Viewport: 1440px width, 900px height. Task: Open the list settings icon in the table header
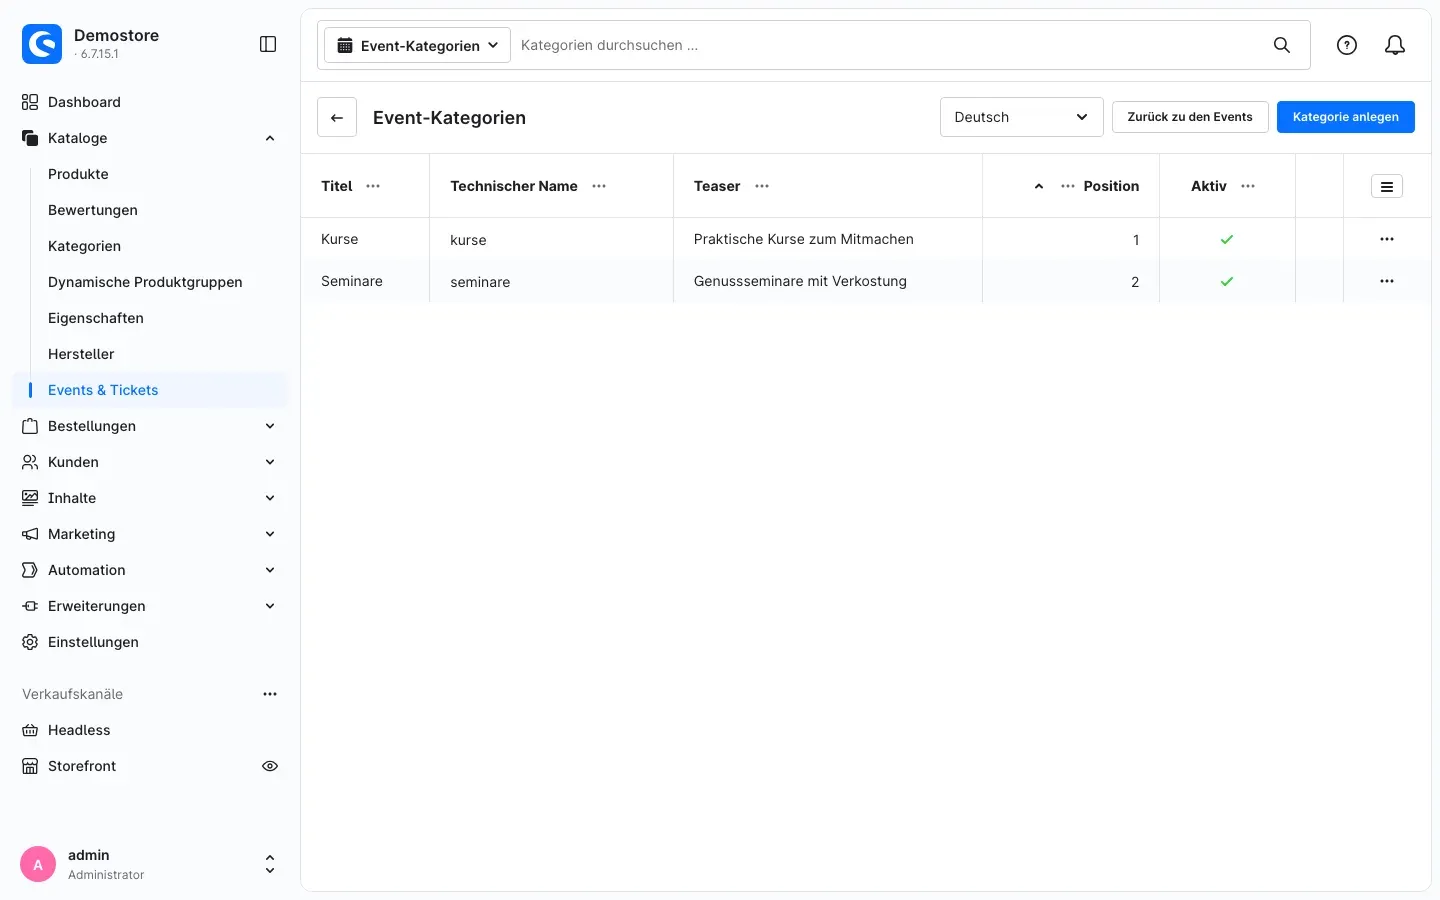coord(1387,186)
